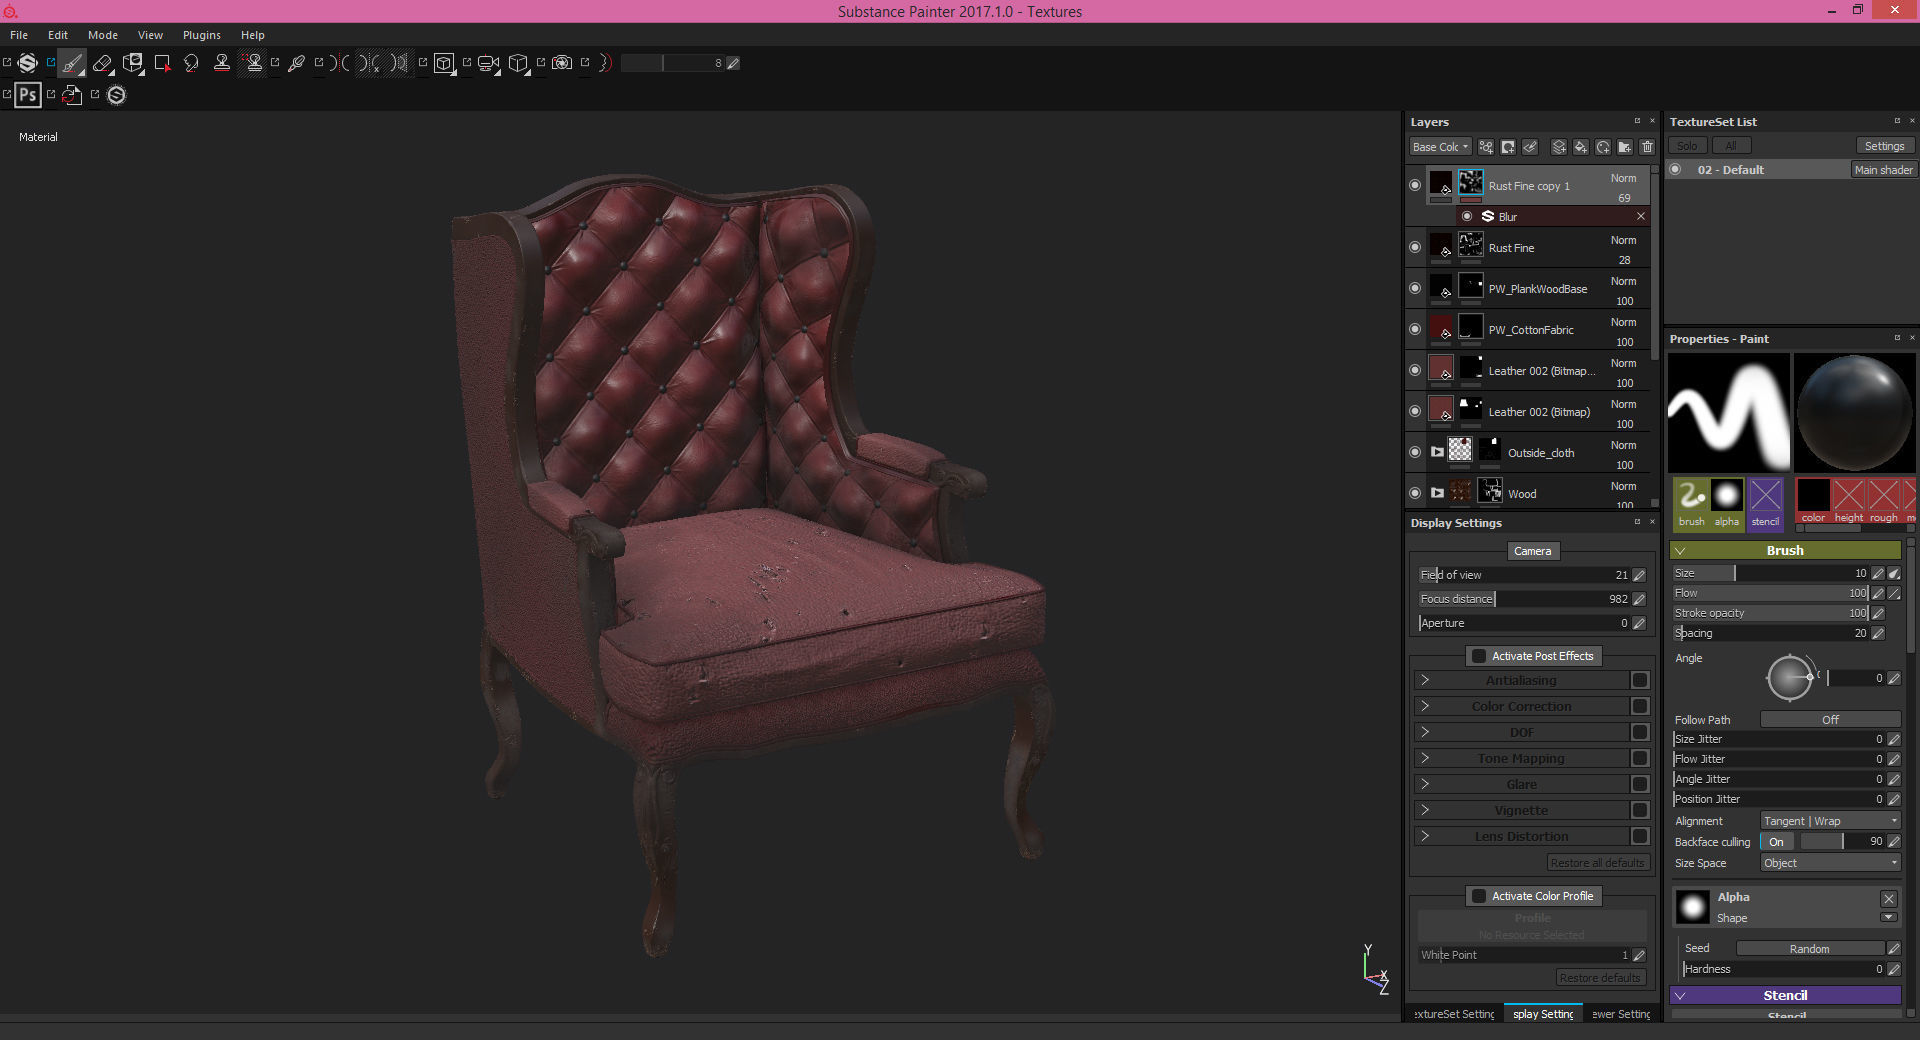
Task: Switch to 3D view mode icon
Action: pyautogui.click(x=444, y=64)
